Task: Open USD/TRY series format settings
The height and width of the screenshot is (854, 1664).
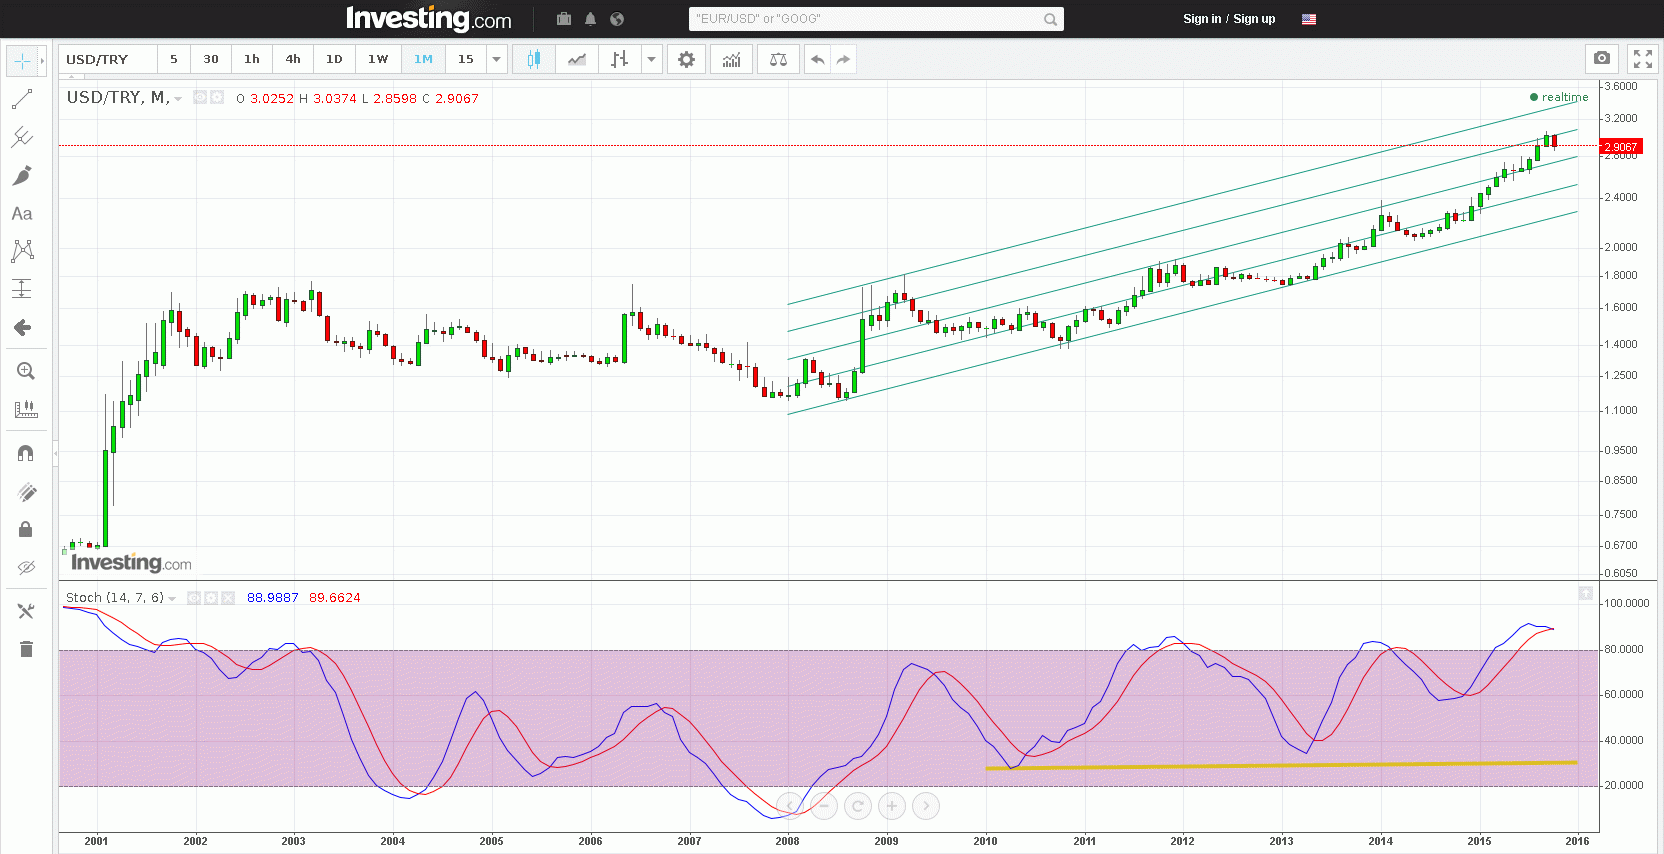Action: 217,97
